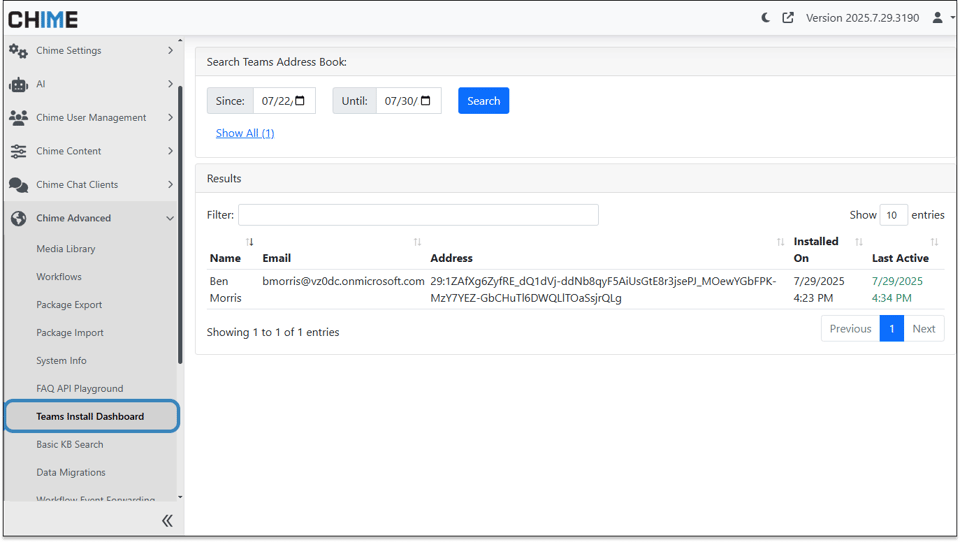Click the Chime Settings gears icon
960x542 pixels.
18,51
